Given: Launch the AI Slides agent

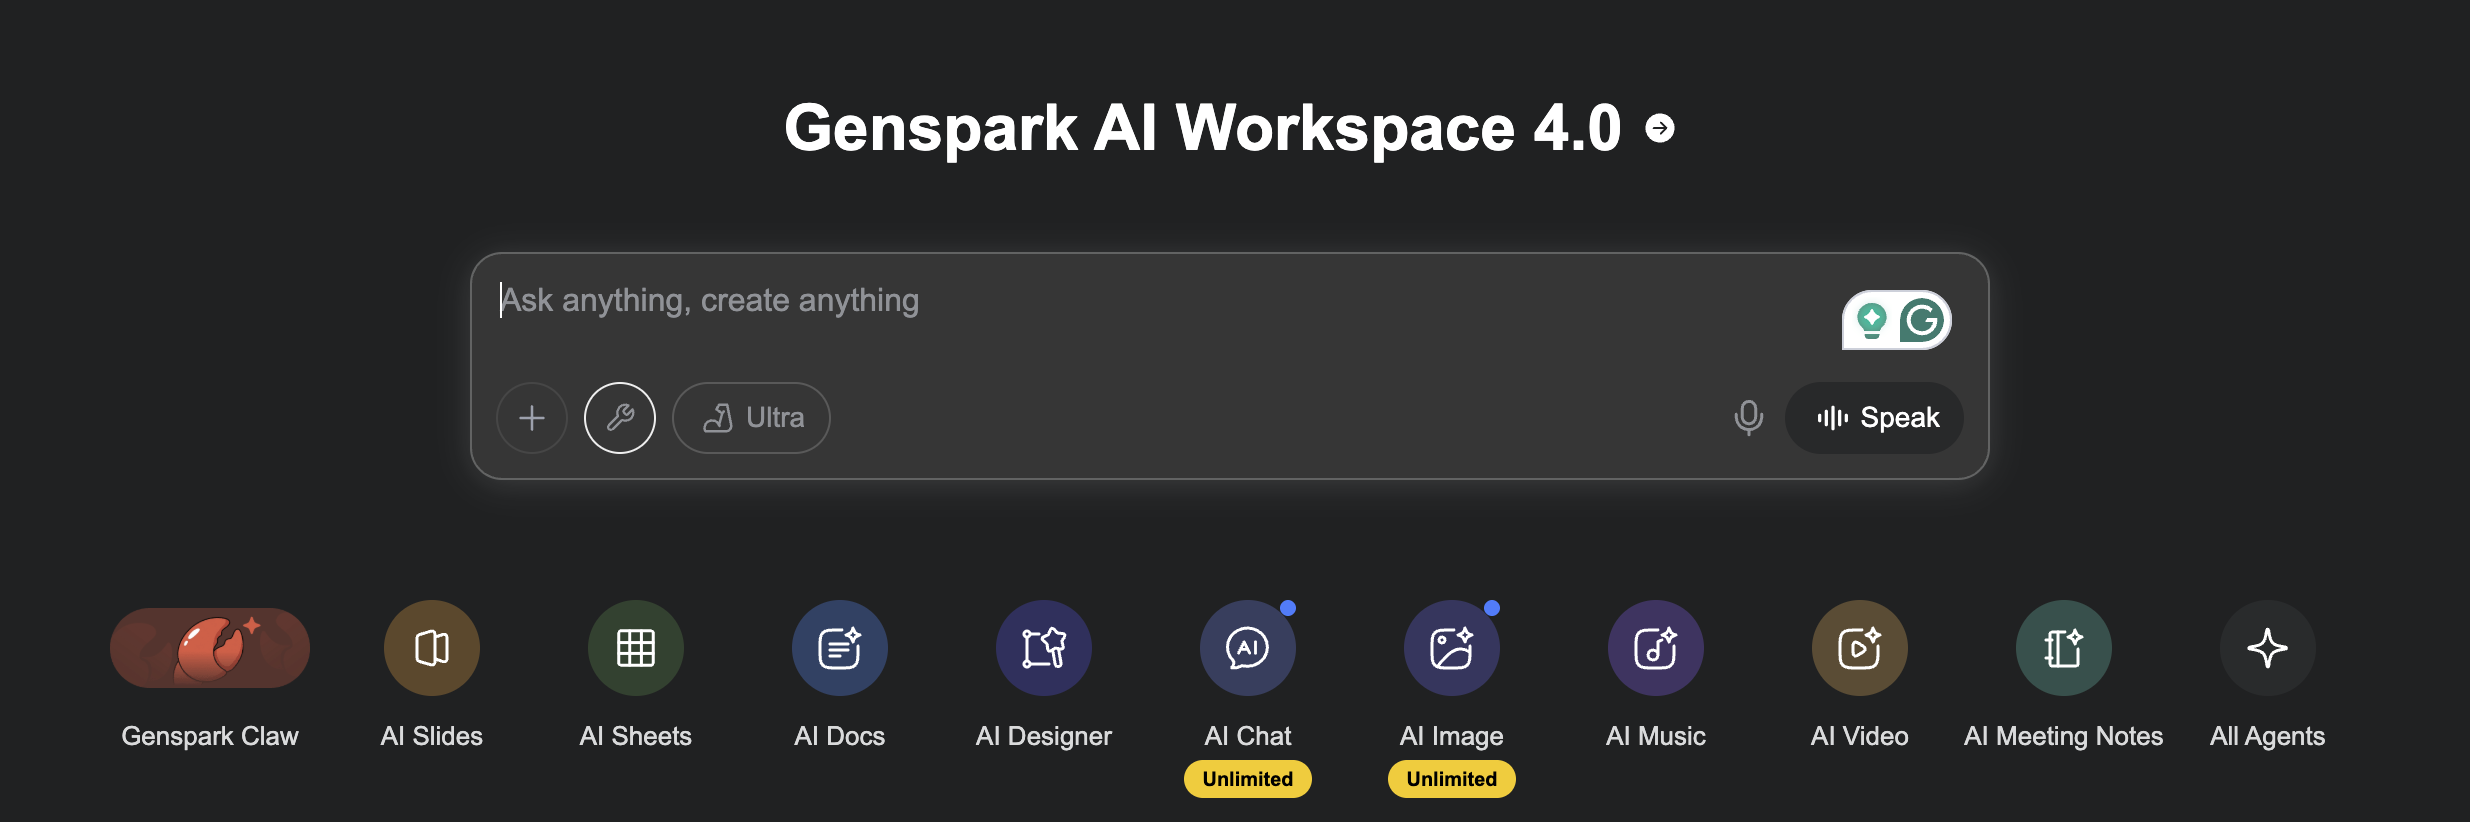Looking at the screenshot, I should (432, 648).
